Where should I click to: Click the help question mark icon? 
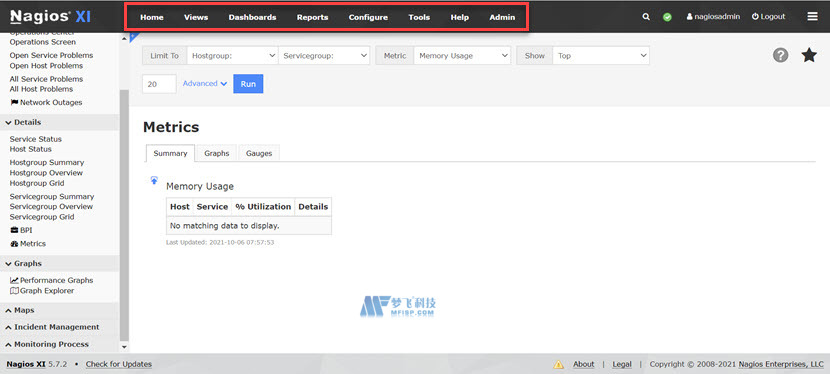click(780, 55)
